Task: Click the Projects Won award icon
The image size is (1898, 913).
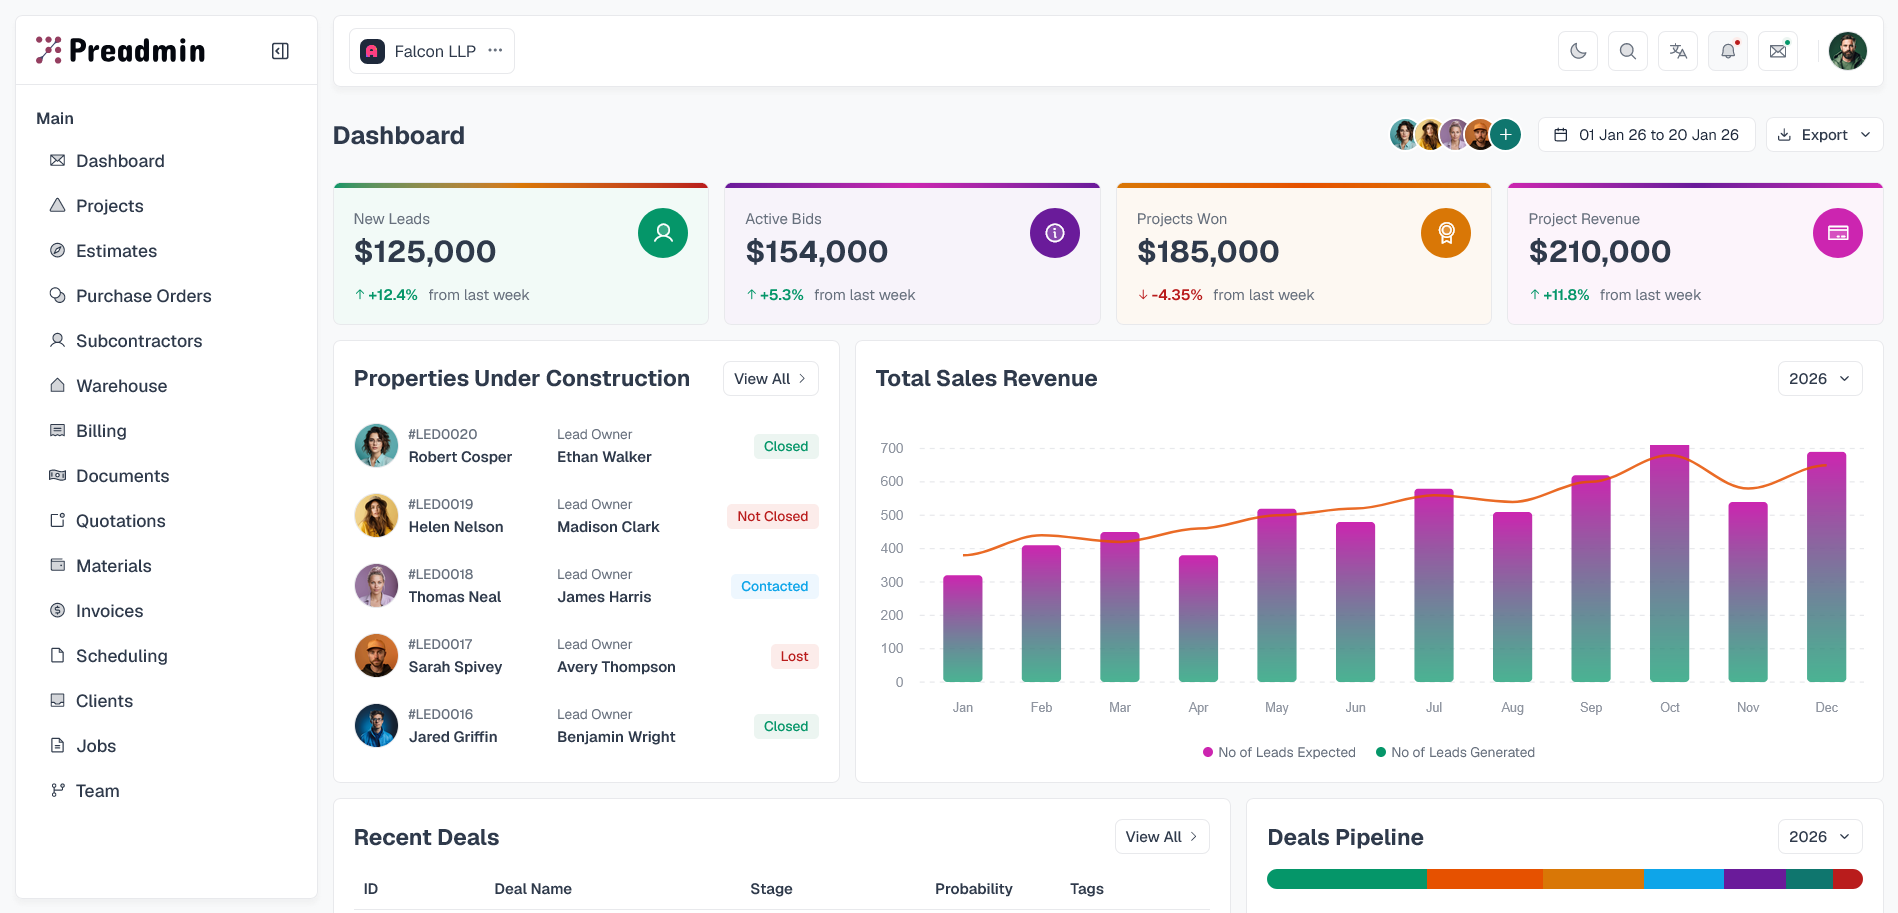Action: [1446, 233]
